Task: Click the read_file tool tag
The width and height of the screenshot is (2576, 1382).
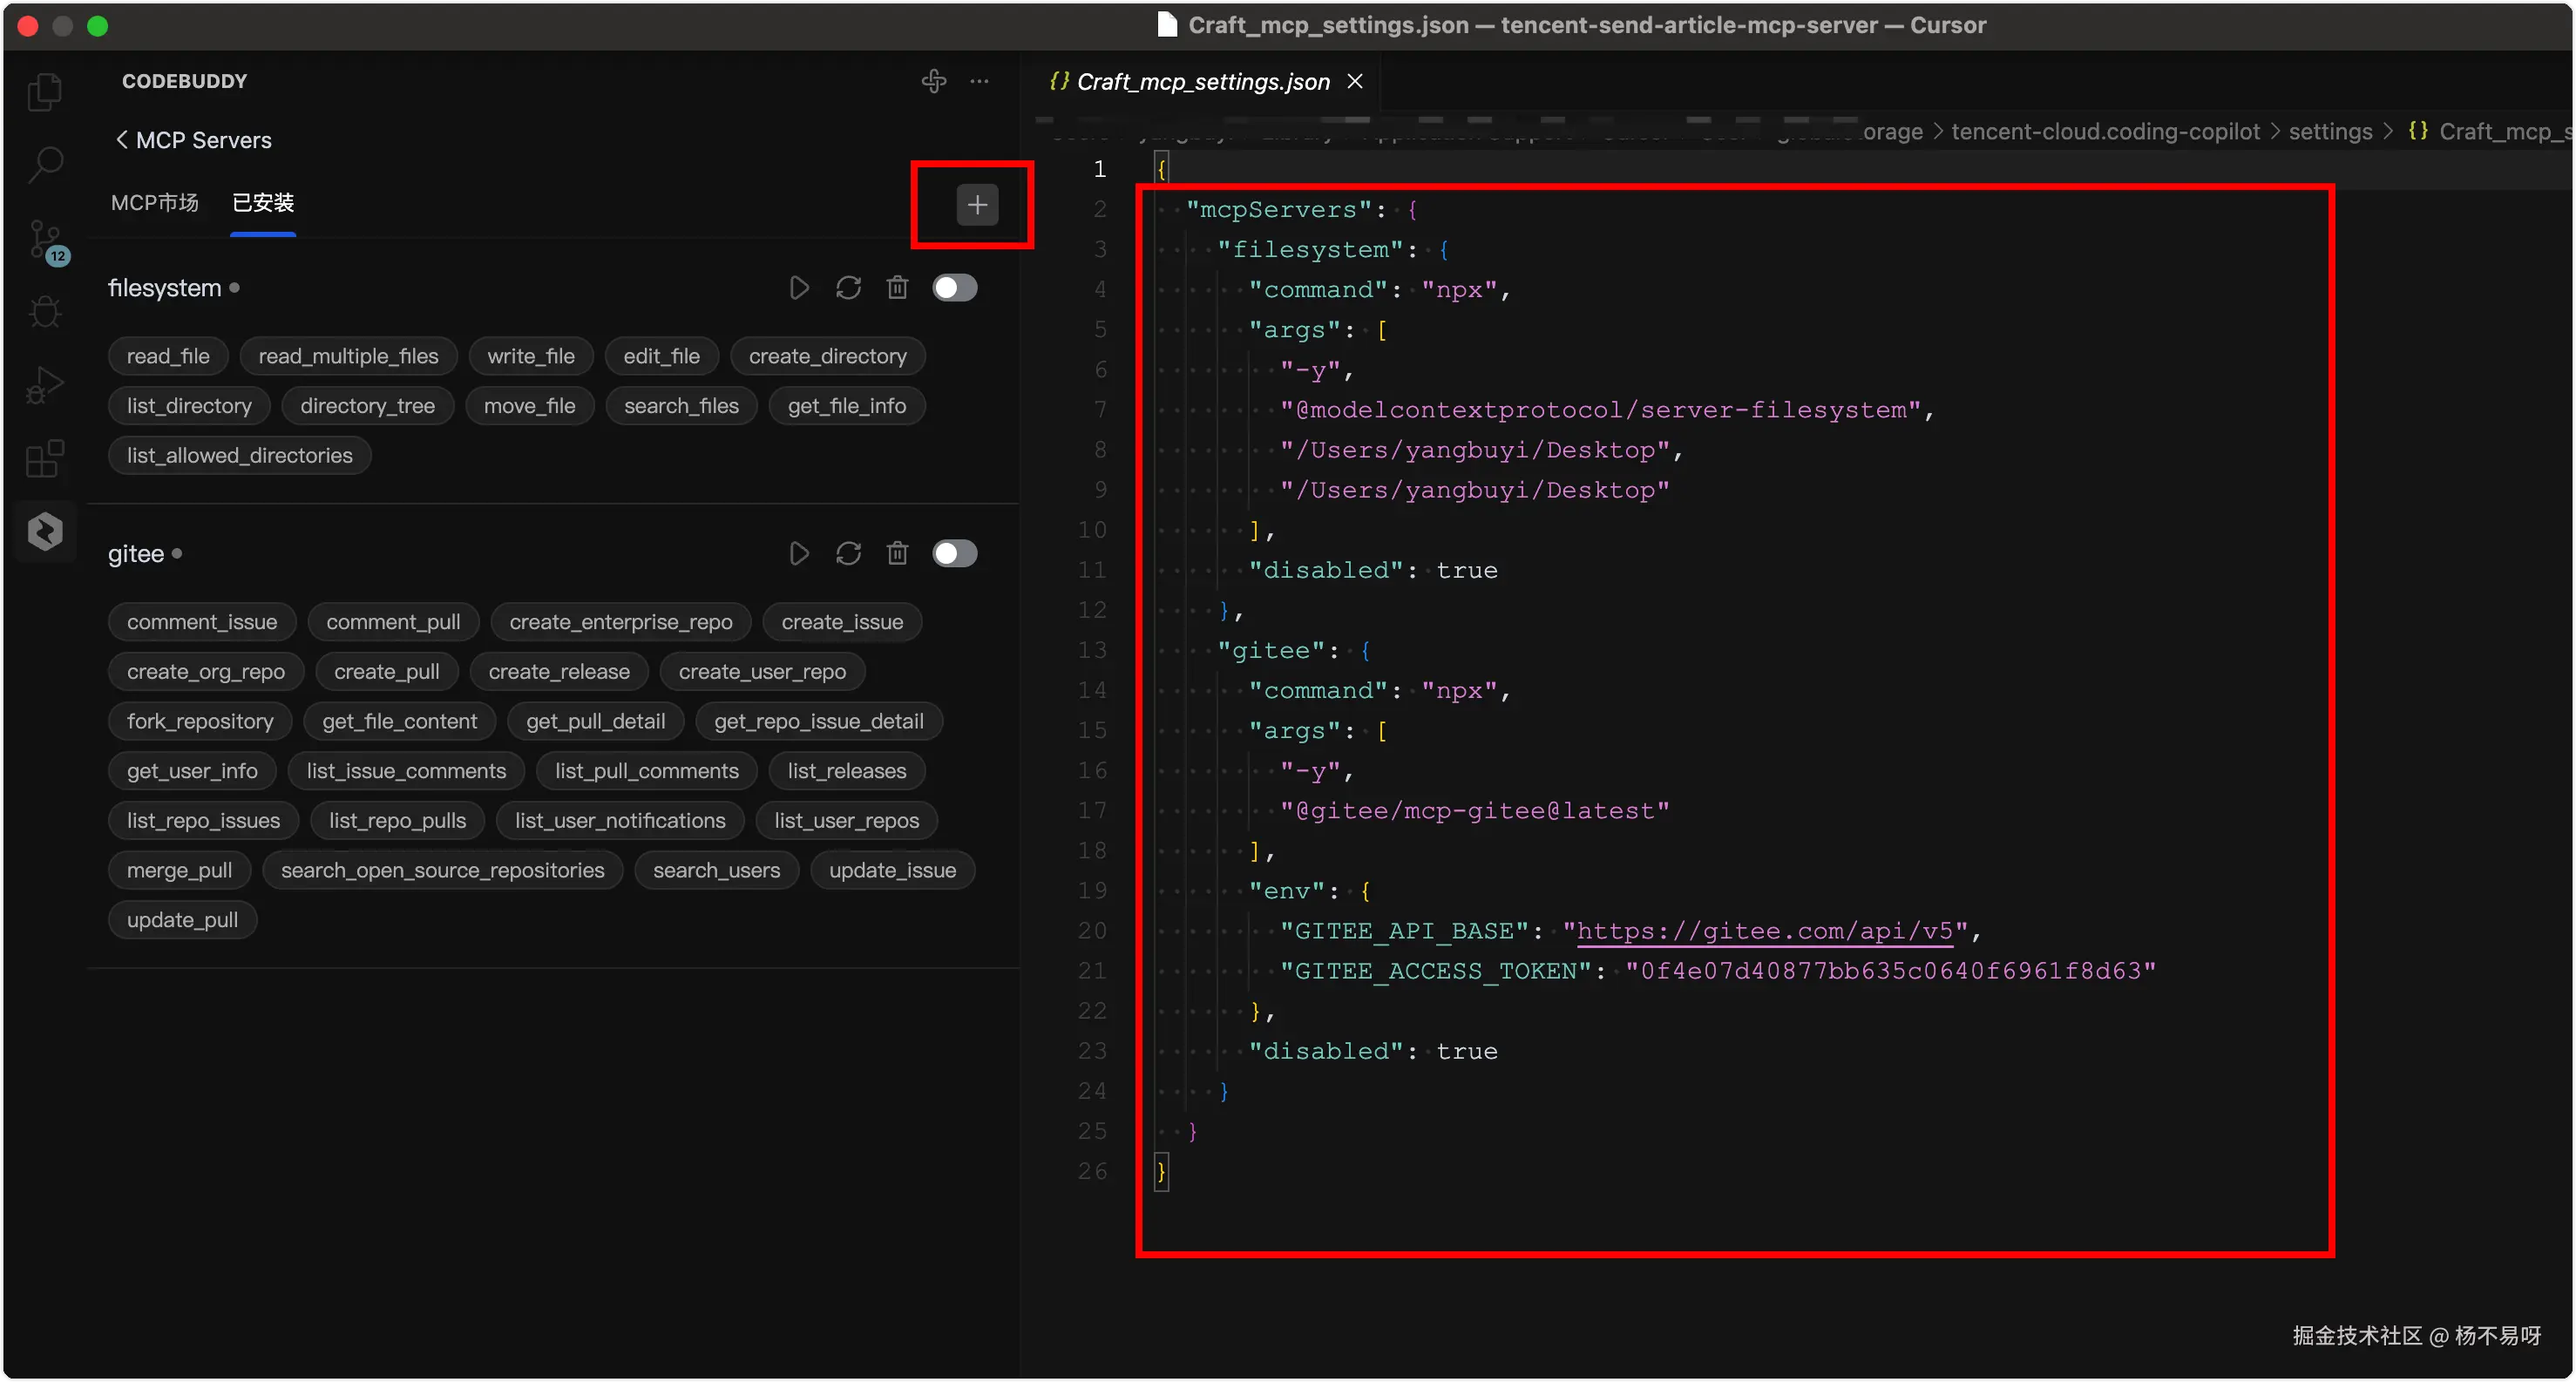Action: 168,356
